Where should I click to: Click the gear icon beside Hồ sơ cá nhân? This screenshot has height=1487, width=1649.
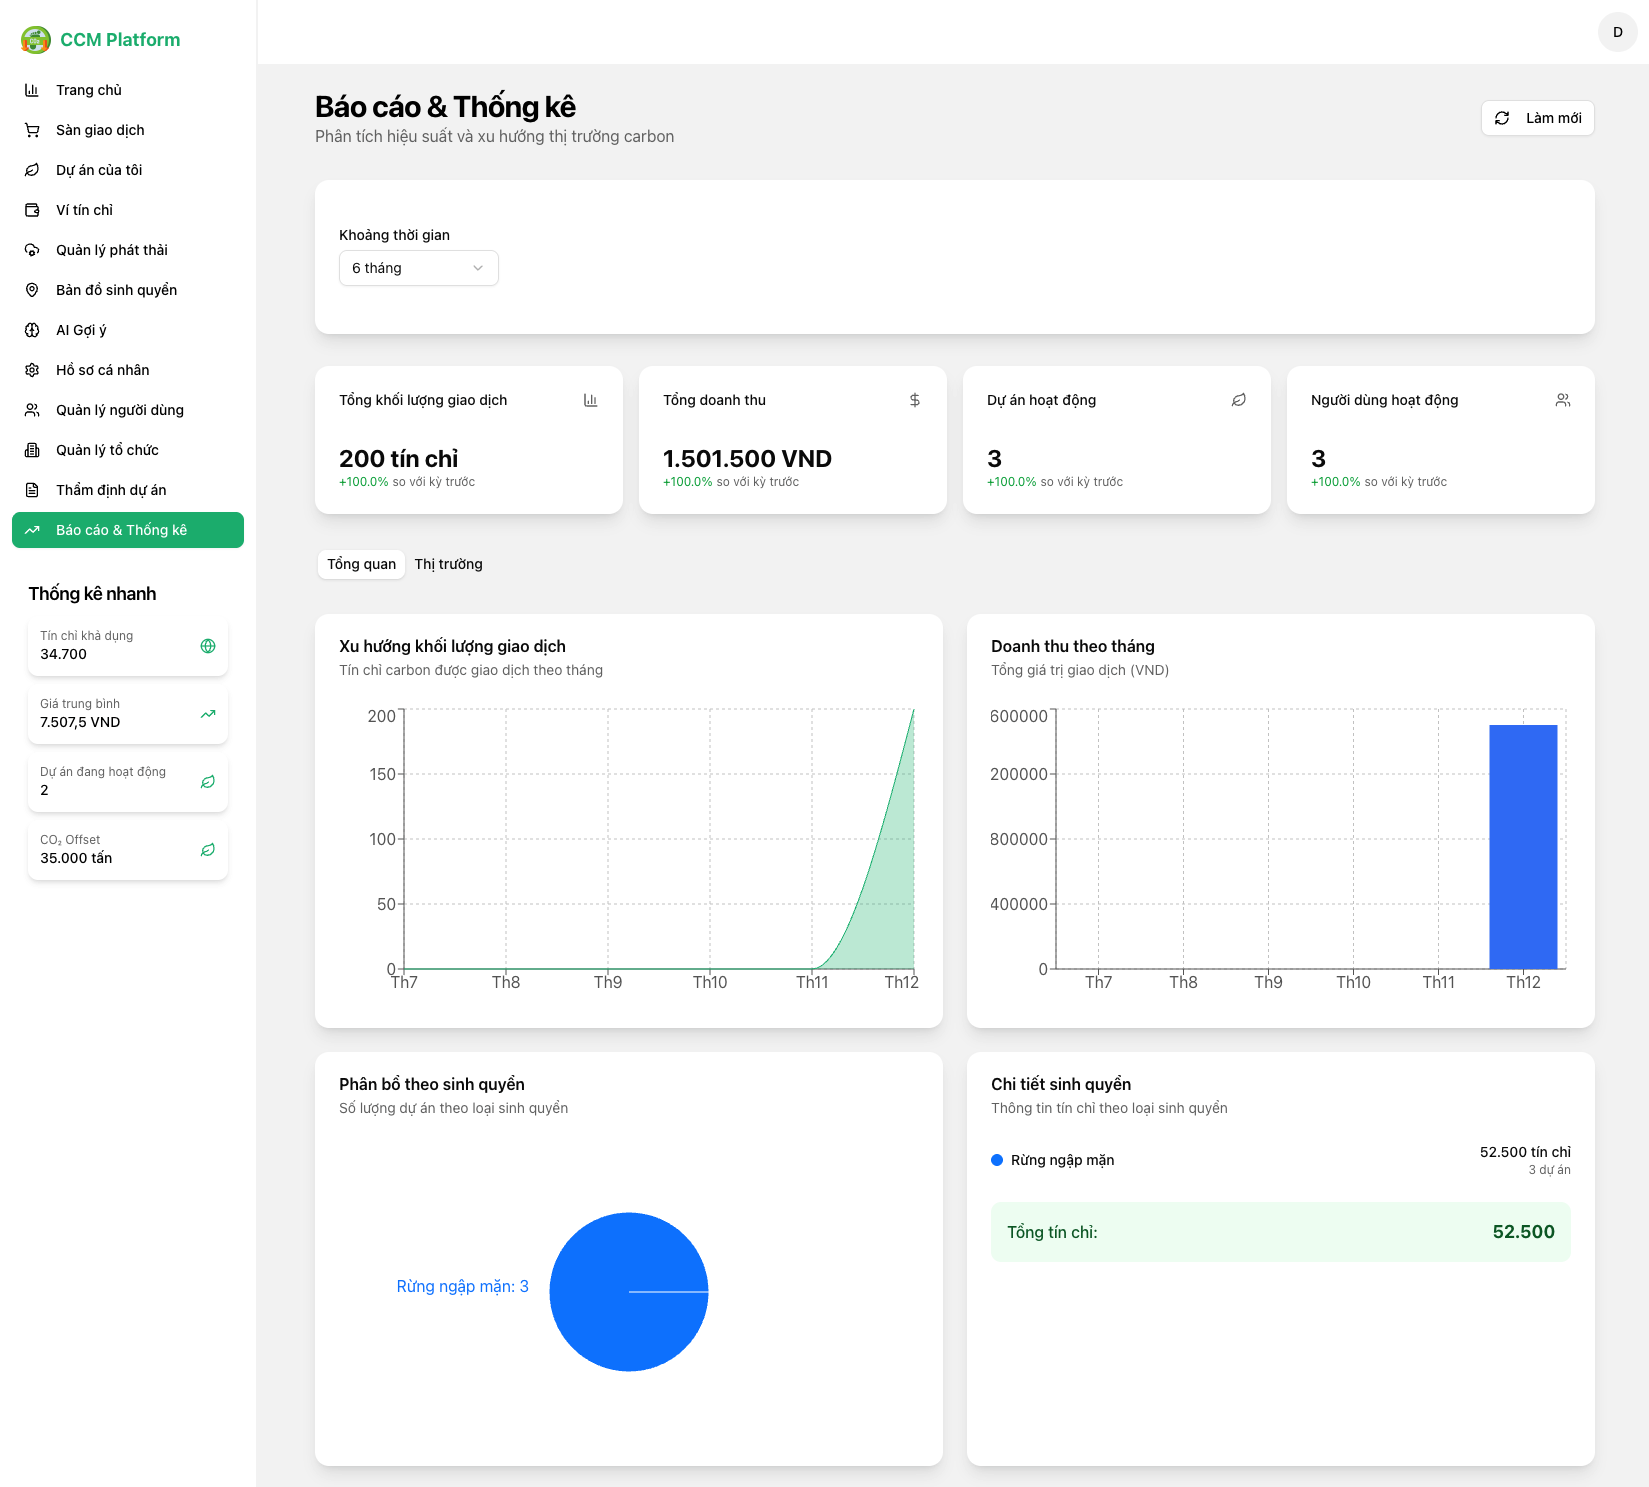click(x=32, y=370)
